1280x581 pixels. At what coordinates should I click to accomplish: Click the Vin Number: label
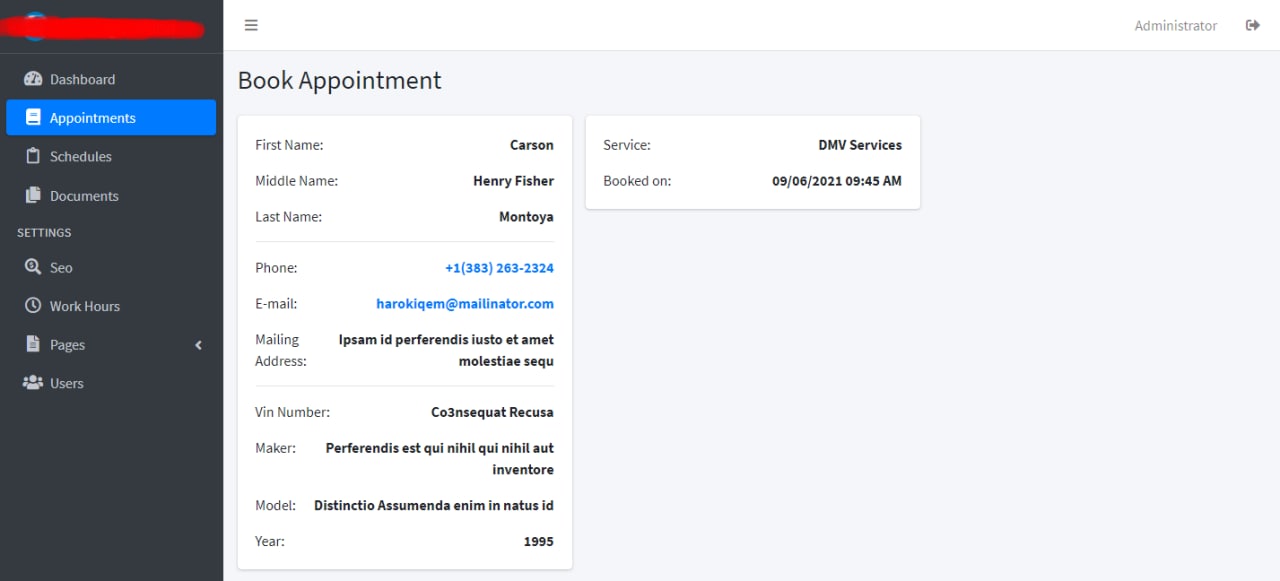[292, 412]
